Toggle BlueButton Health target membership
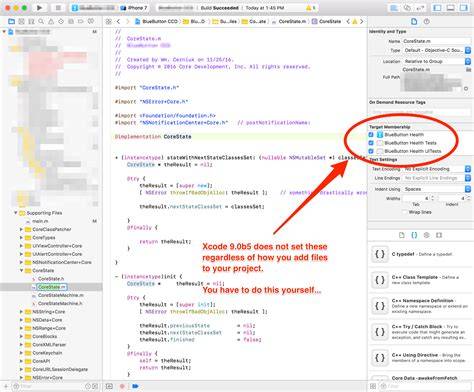 (371, 135)
